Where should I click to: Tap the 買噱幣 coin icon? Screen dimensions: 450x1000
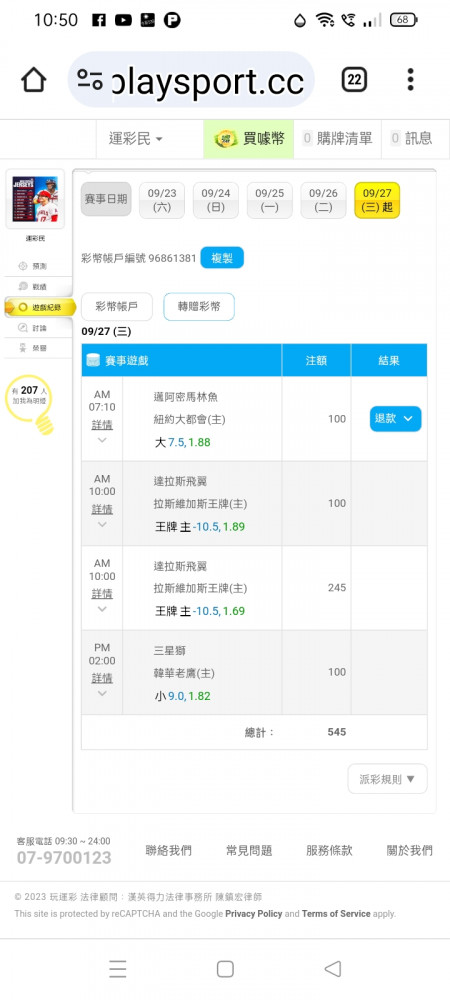pyautogui.click(x=226, y=138)
